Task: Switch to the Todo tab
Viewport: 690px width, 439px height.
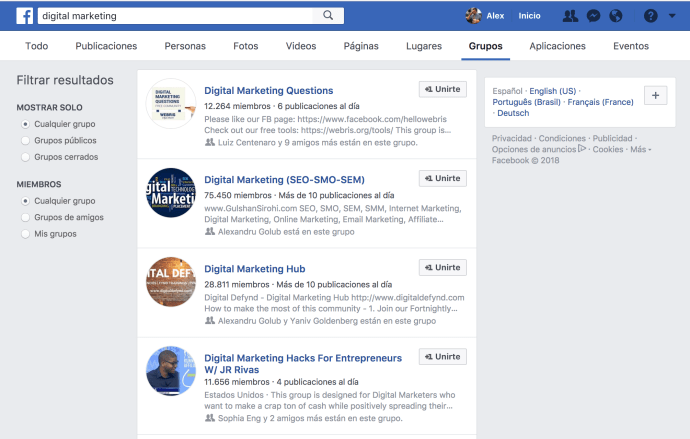Action: (x=37, y=46)
